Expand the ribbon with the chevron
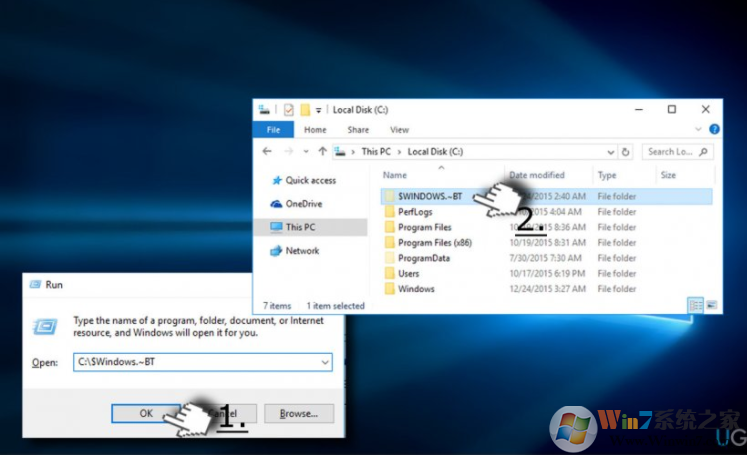This screenshot has width=747, height=455. (701, 130)
